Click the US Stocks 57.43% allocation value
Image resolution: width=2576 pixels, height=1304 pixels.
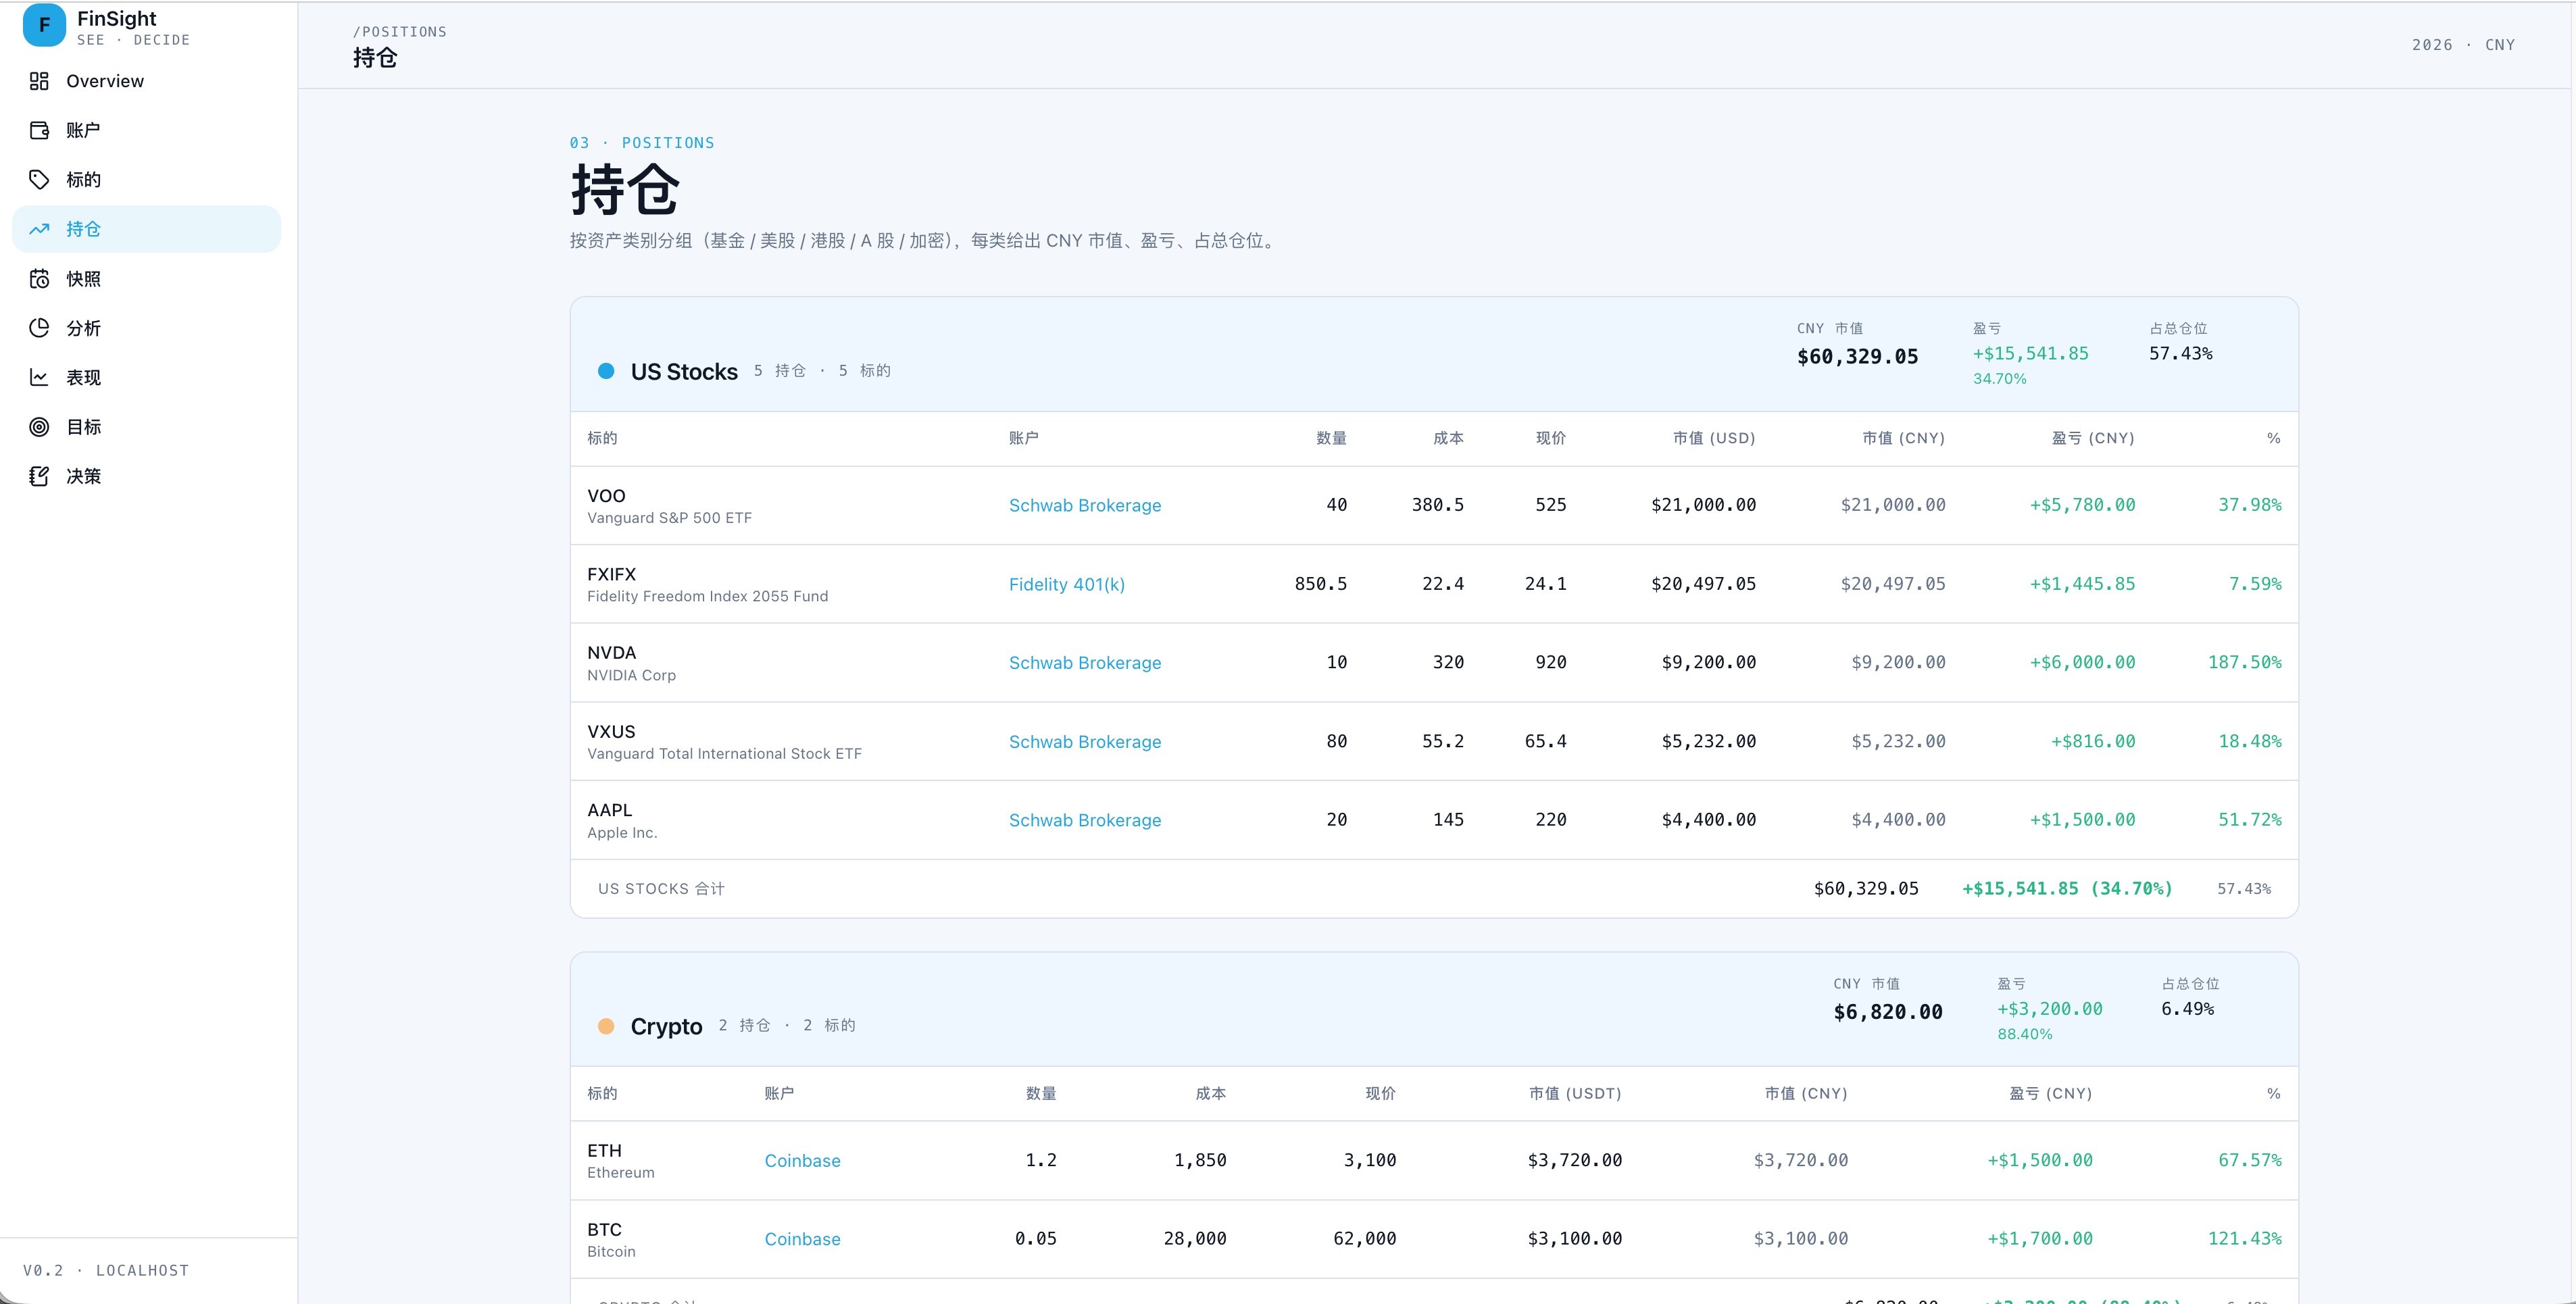(2180, 354)
